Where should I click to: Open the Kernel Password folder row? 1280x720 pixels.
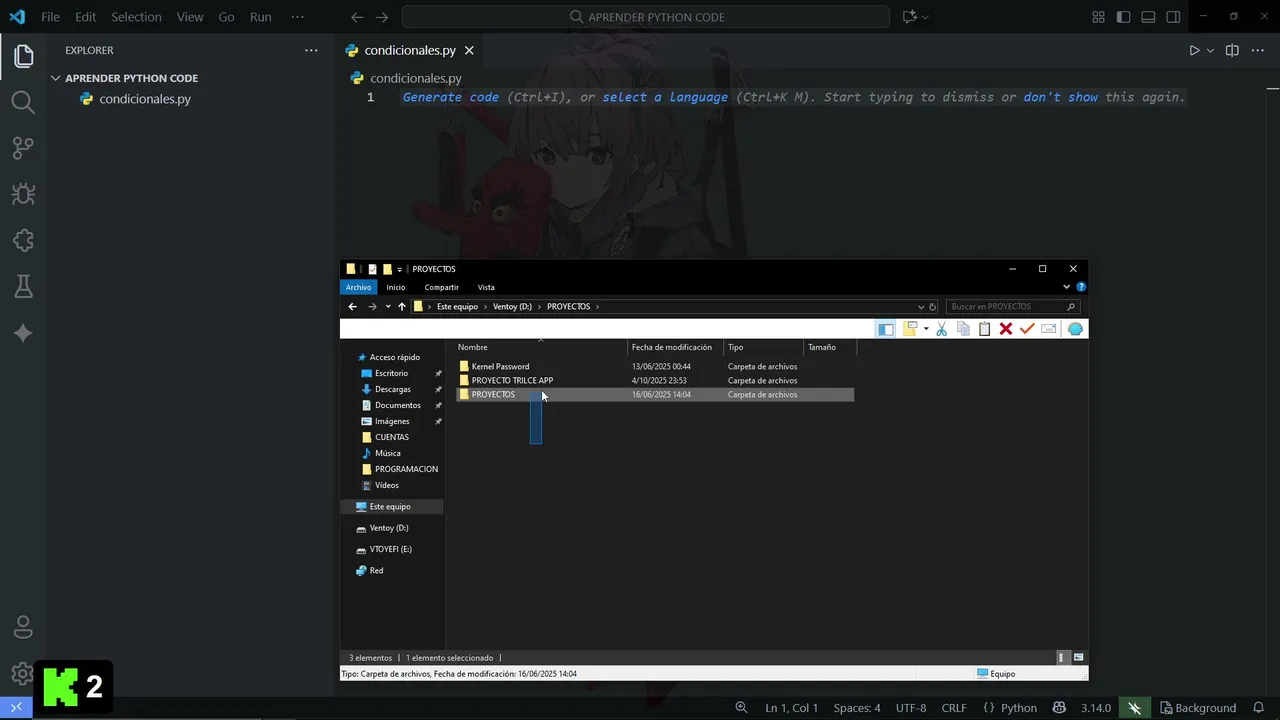tap(655, 366)
